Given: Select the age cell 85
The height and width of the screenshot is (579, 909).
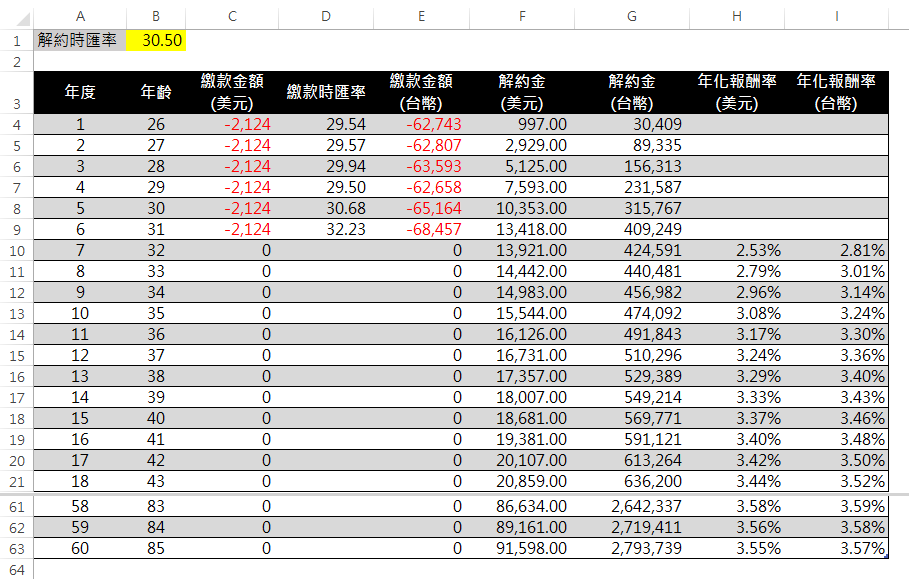Looking at the screenshot, I should (x=156, y=548).
